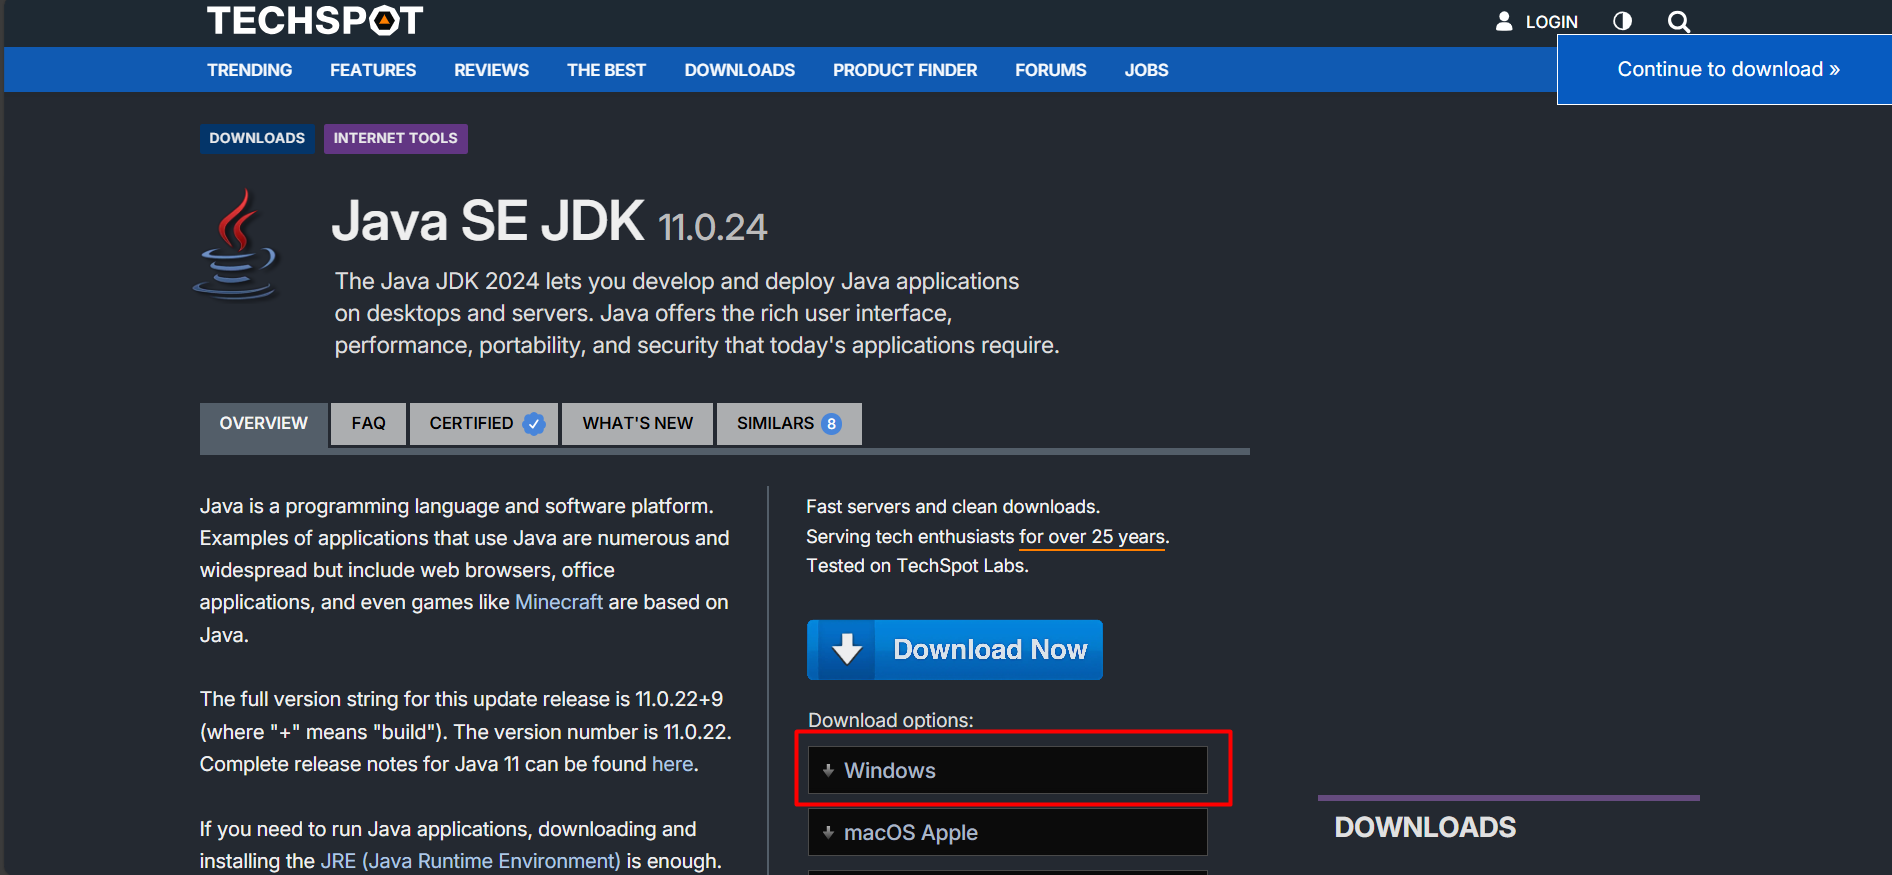Open THE BEST menu item

coord(606,70)
